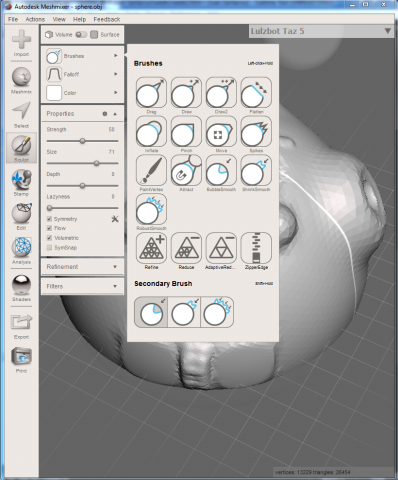Screen dimensions: 398x480
Task: Click the Lazyness slider handle
Action: click(49, 208)
